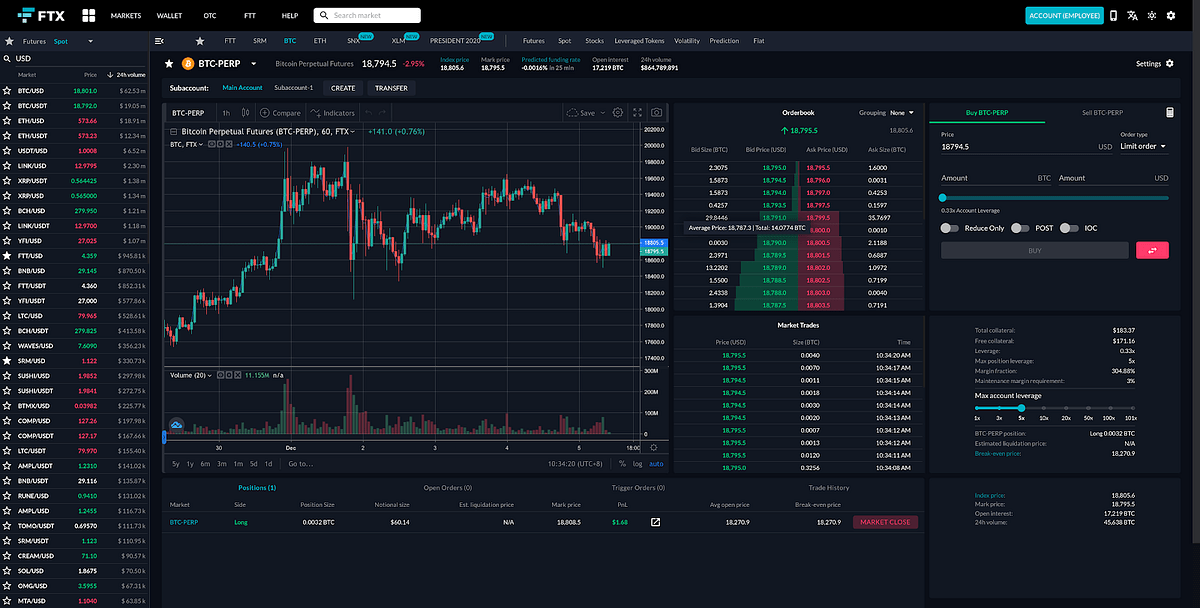Image resolution: width=1200 pixels, height=608 pixels.
Task: Open chart properties gear icon
Action: pyautogui.click(x=618, y=113)
